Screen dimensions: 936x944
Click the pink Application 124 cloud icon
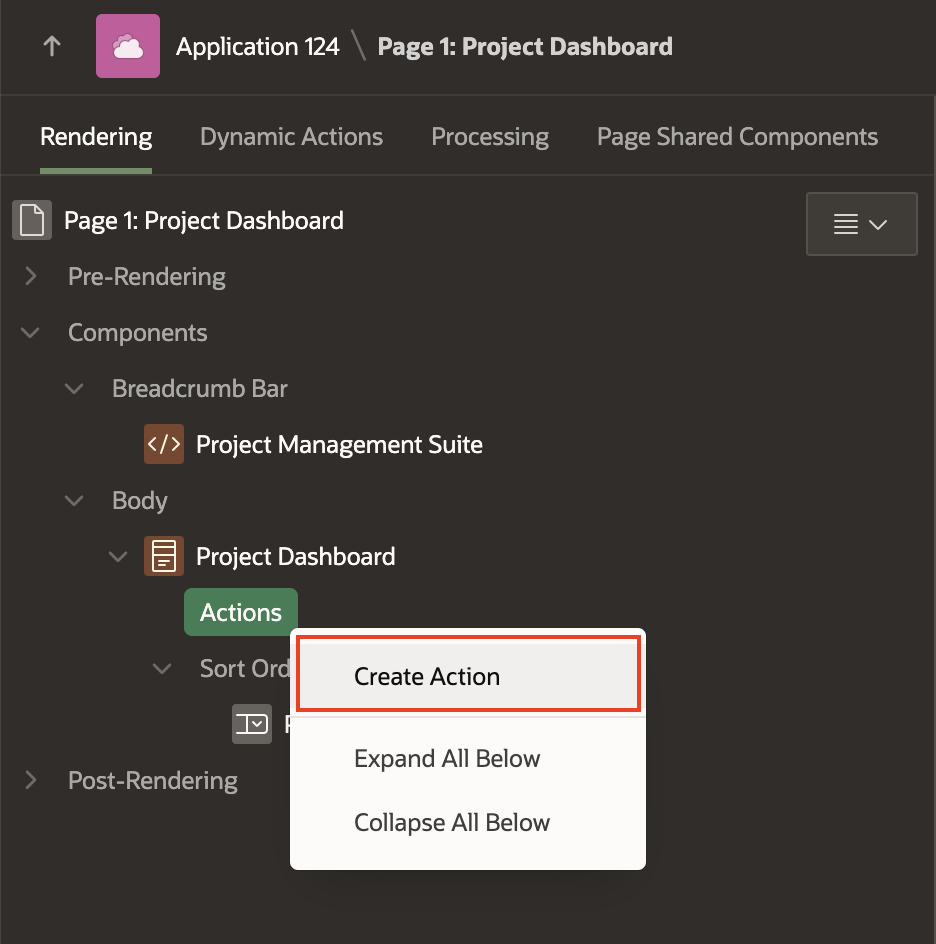[128, 47]
